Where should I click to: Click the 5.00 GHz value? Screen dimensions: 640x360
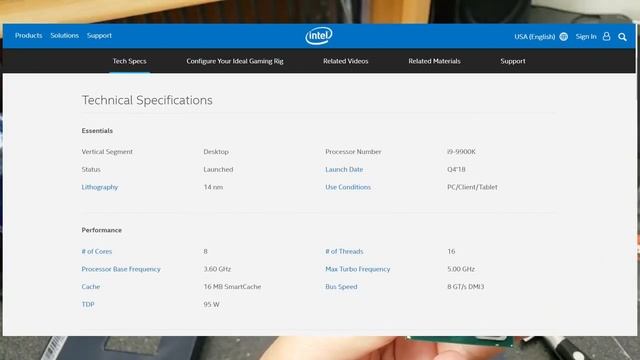[x=461, y=269]
